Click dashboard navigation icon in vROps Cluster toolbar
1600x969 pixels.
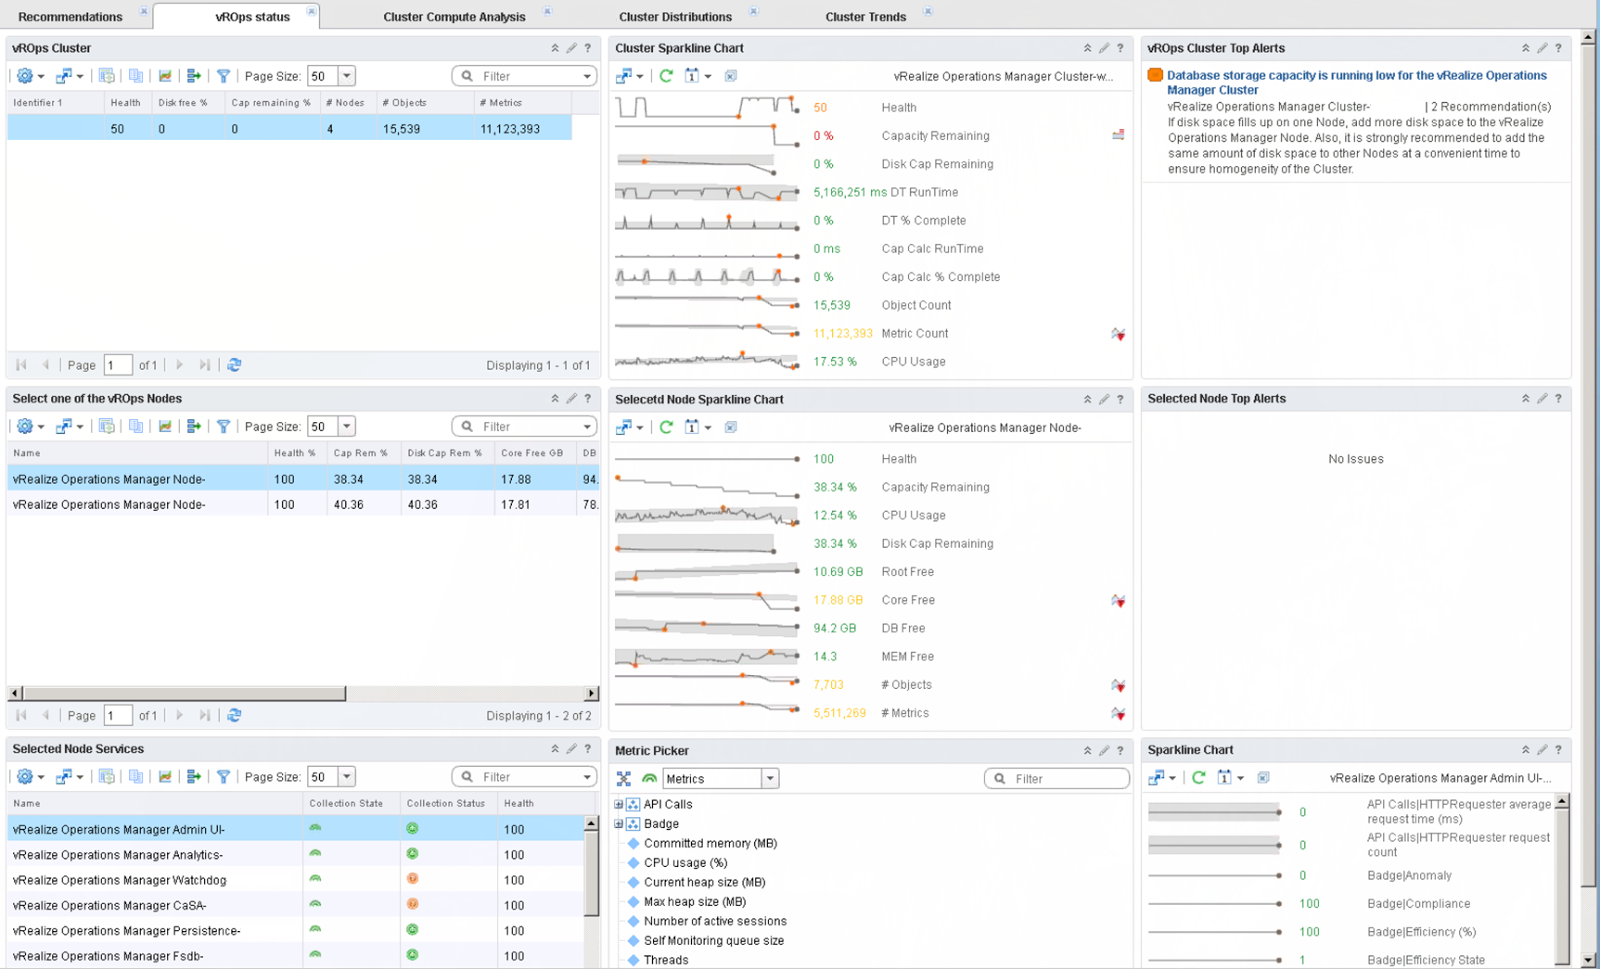(68, 76)
